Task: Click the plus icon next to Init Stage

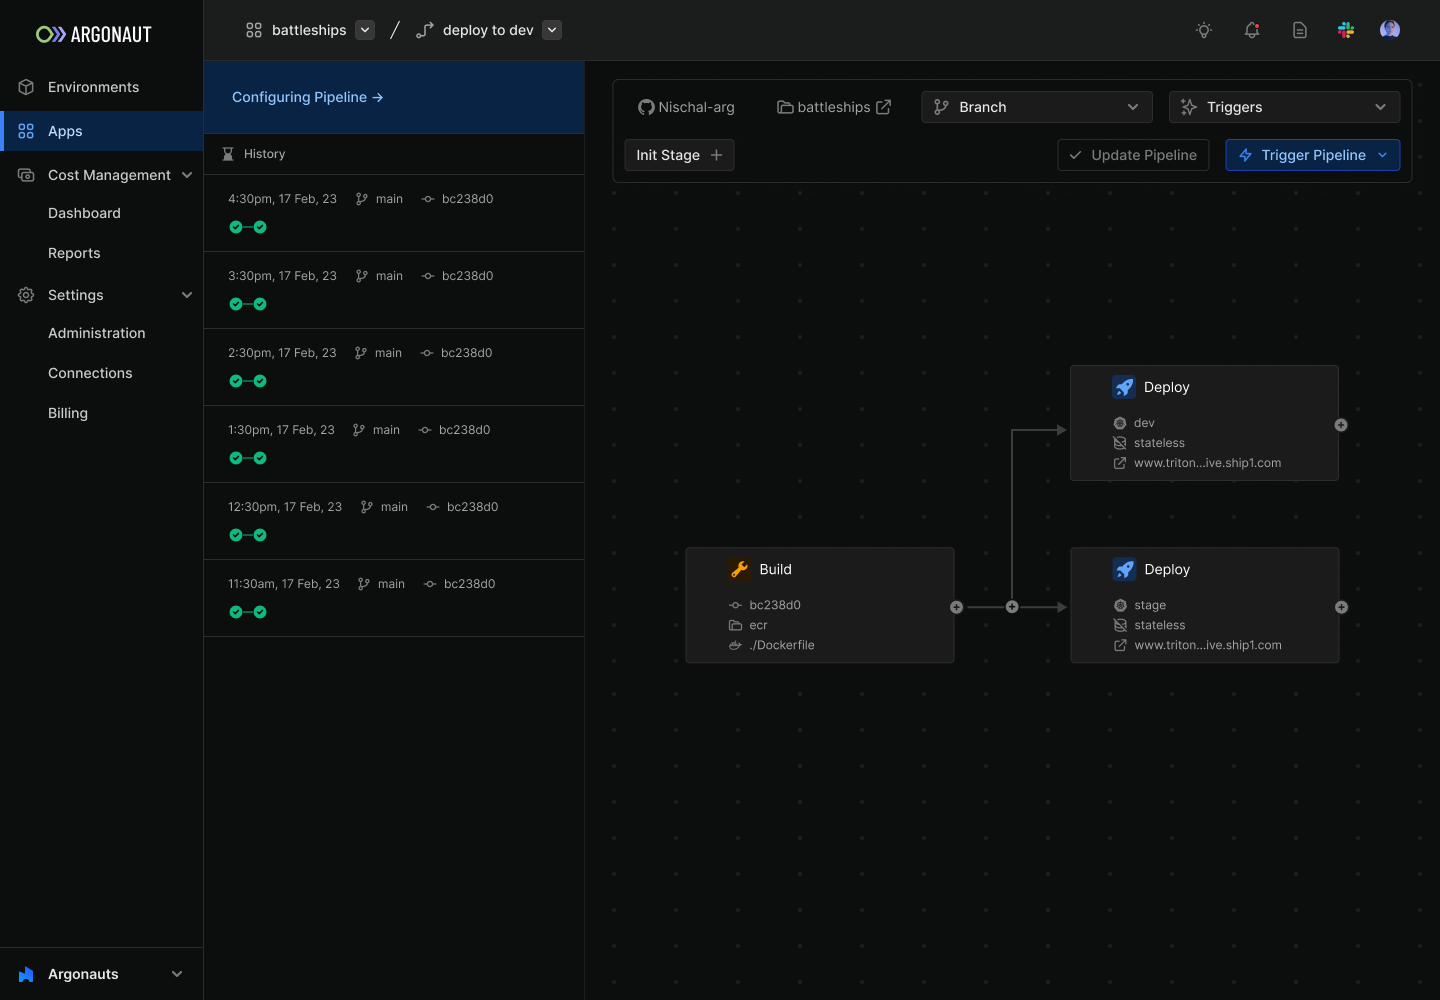Action: point(715,155)
